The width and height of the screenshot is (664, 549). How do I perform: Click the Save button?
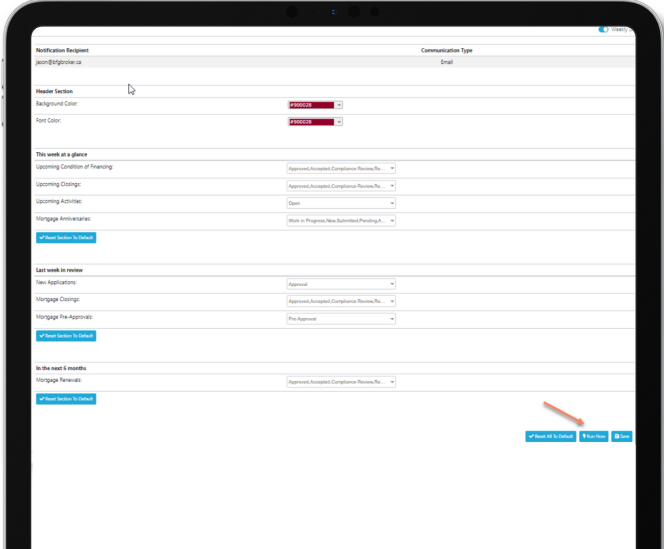tap(622, 436)
